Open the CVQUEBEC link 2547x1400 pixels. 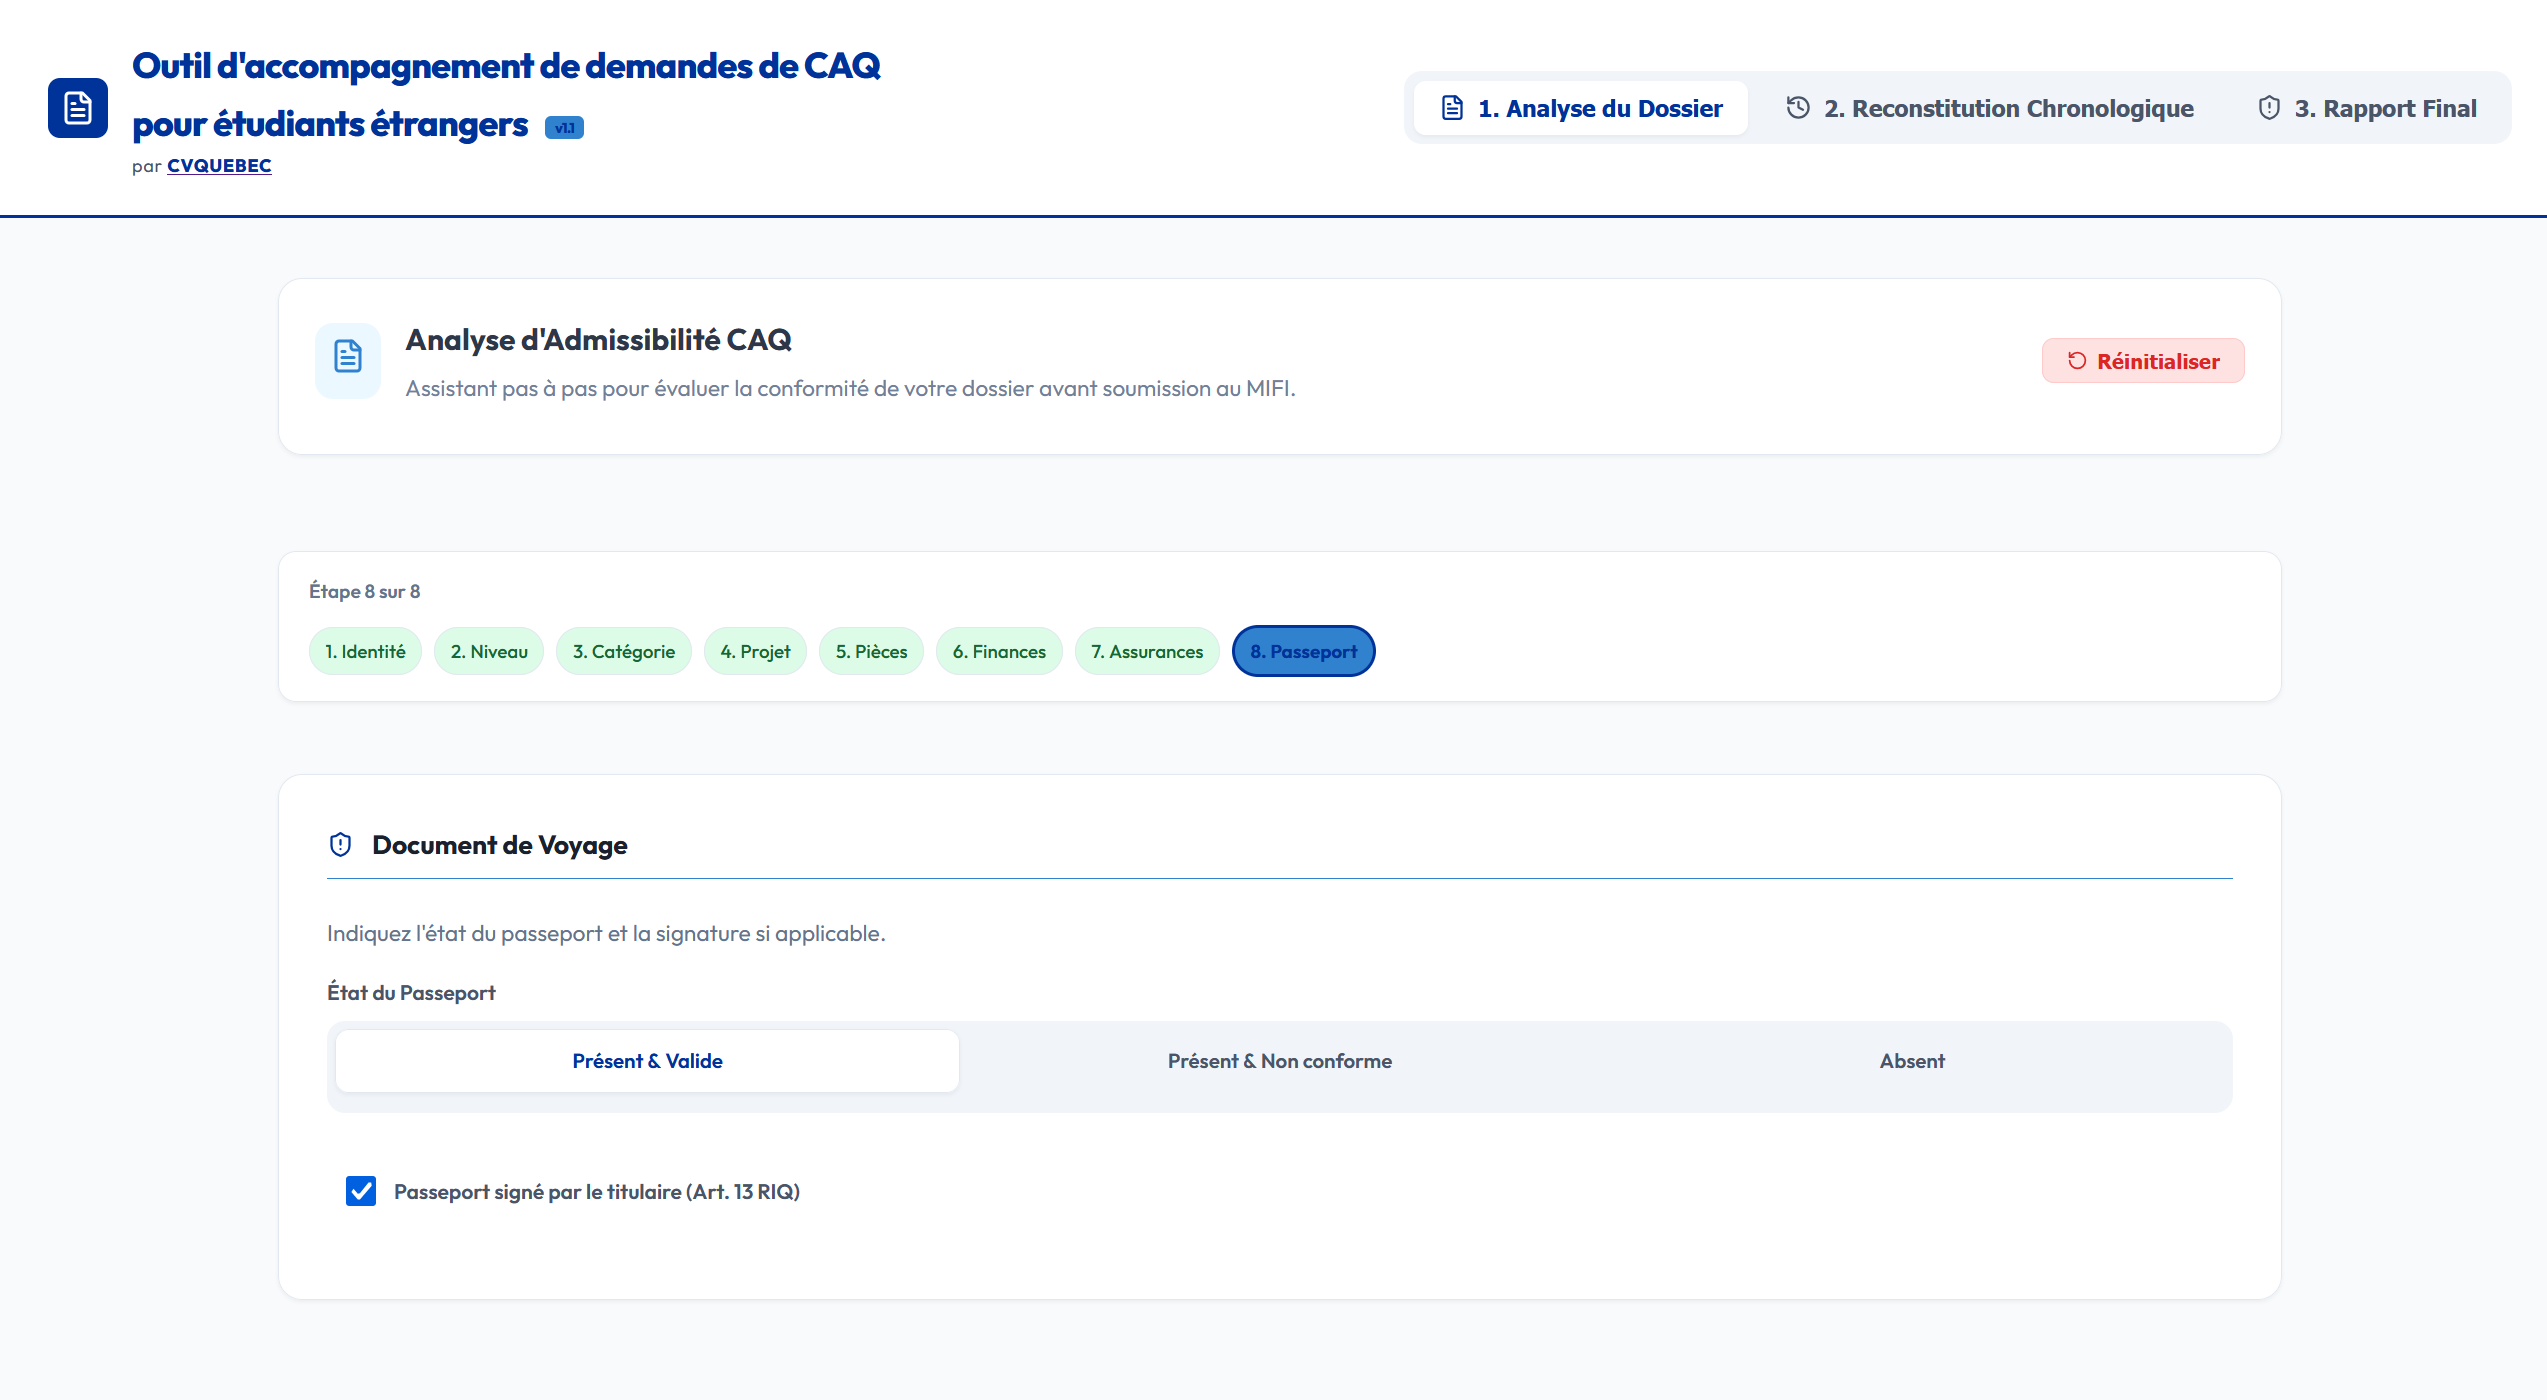[x=217, y=165]
